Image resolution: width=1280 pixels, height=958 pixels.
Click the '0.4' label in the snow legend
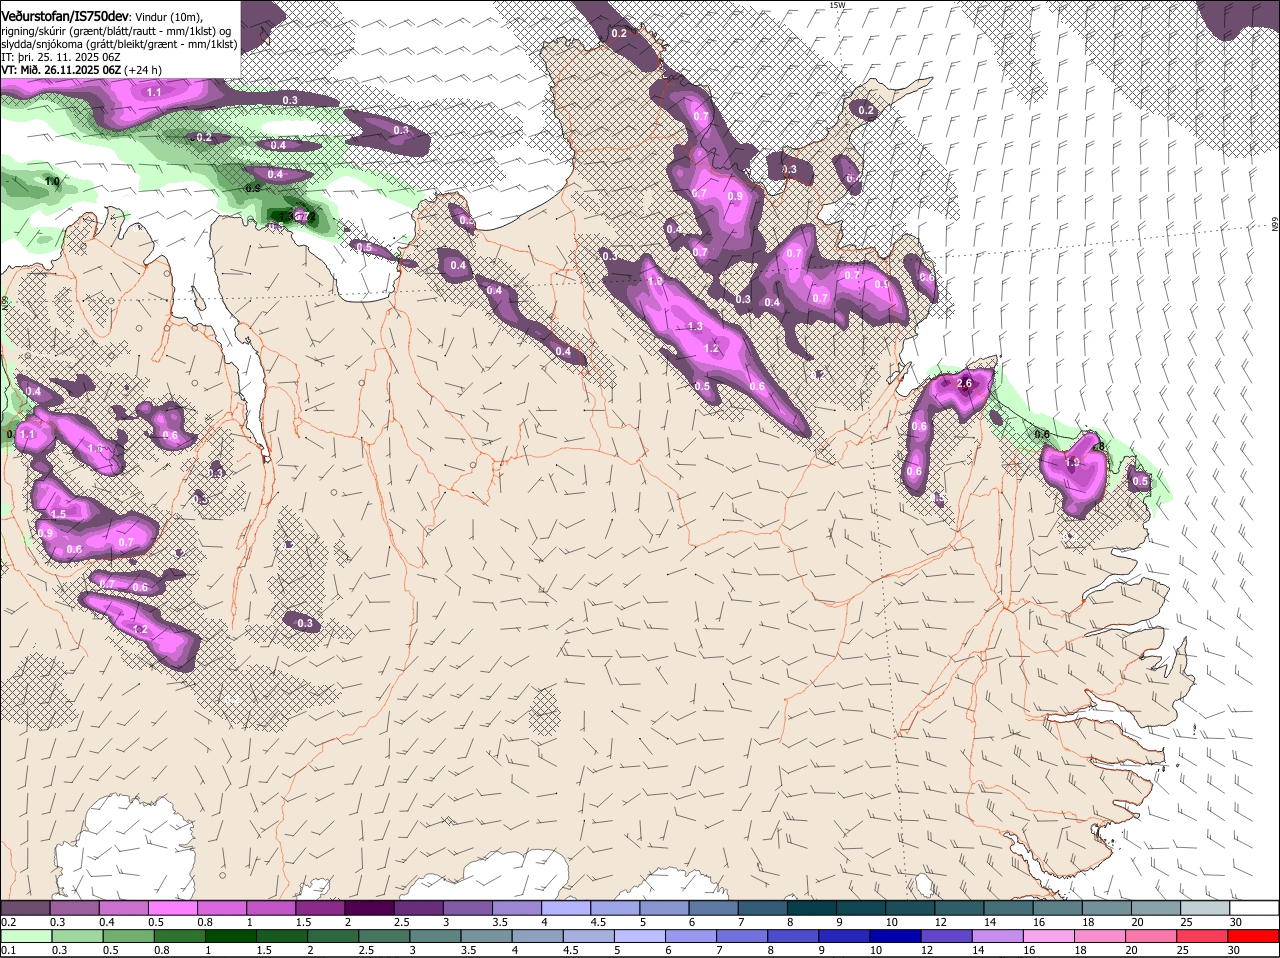pos(107,921)
